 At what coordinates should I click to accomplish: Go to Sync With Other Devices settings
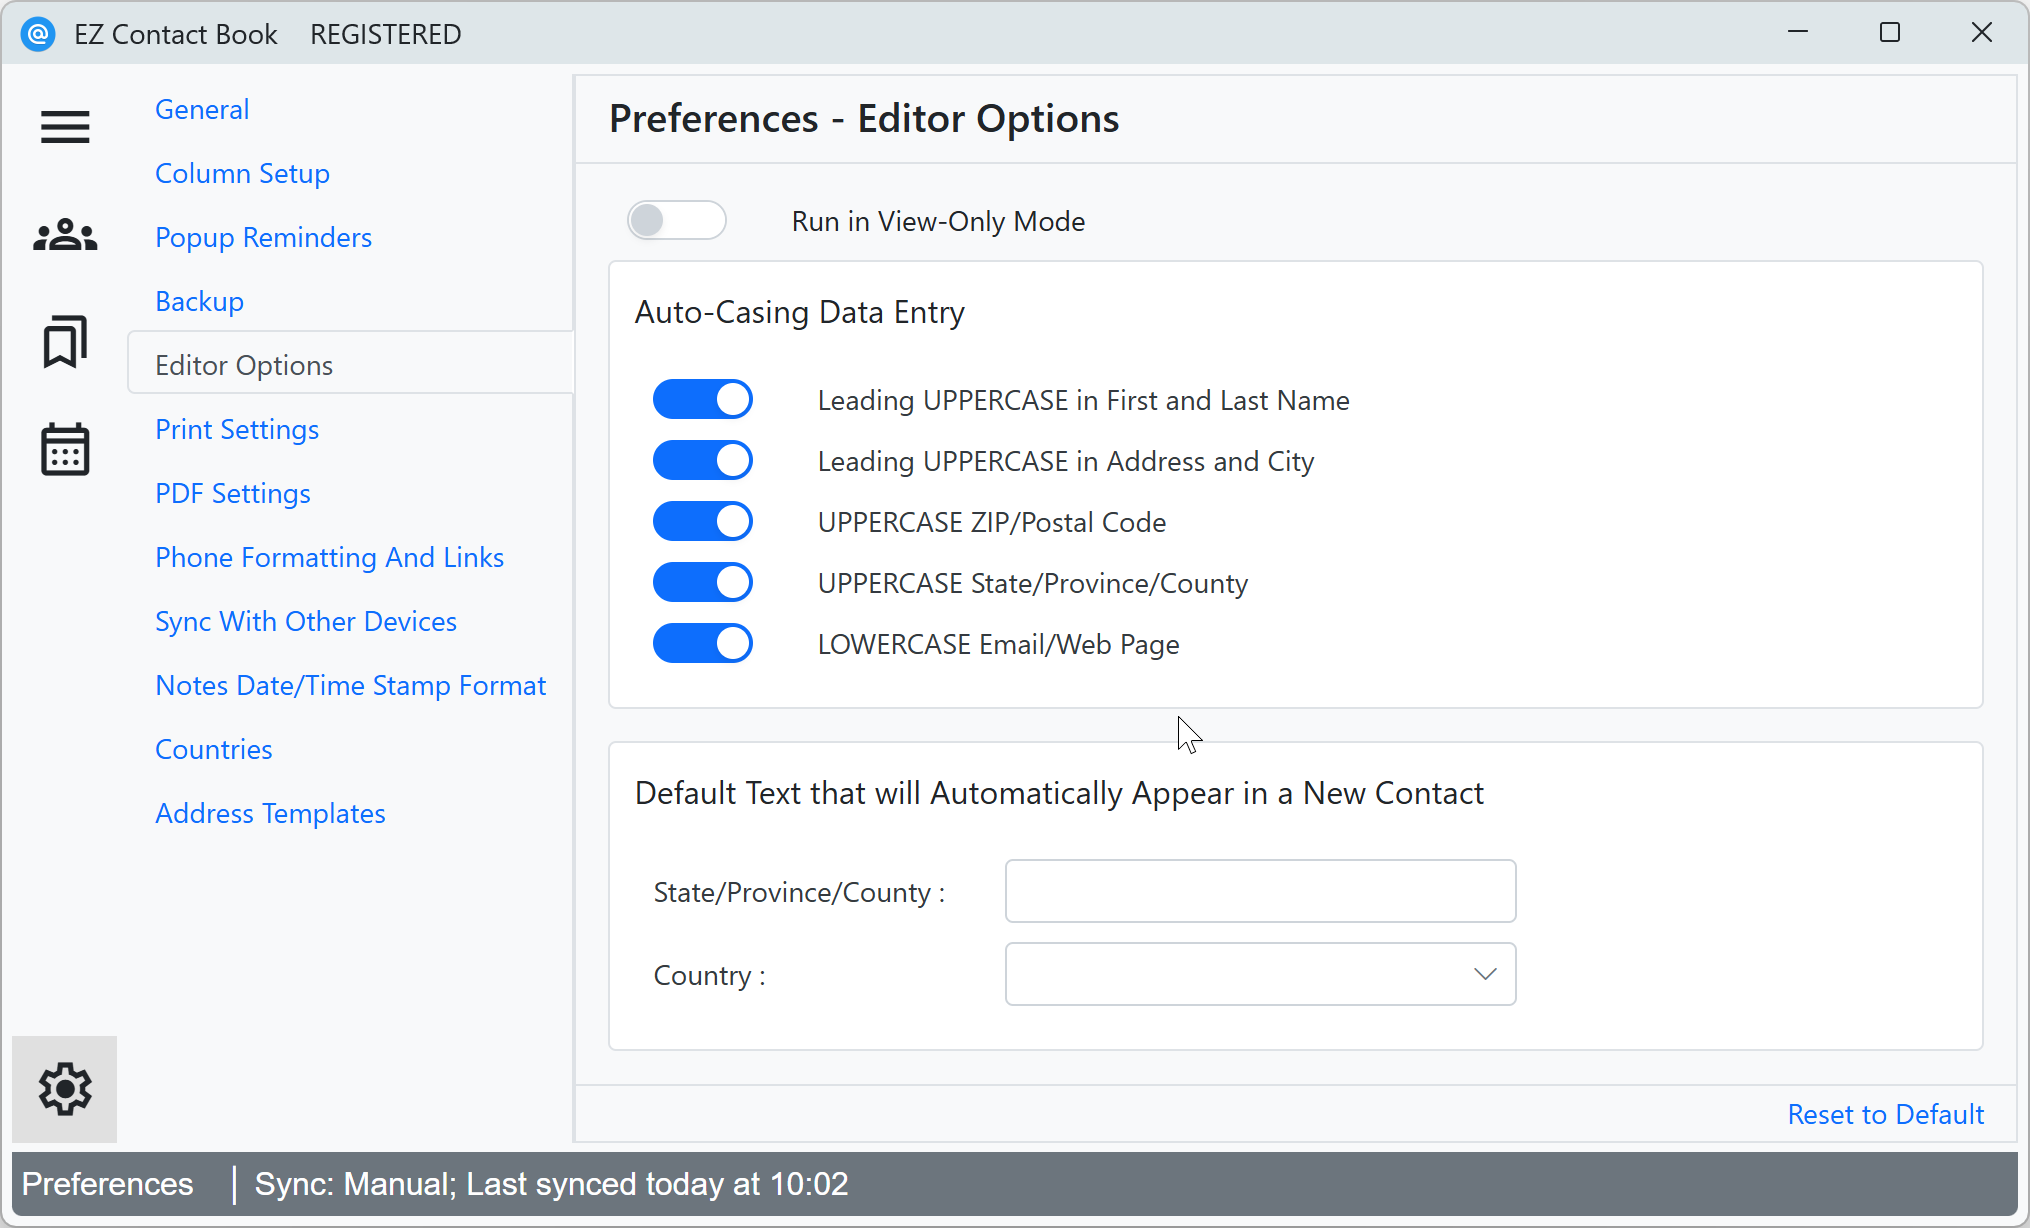click(x=305, y=621)
